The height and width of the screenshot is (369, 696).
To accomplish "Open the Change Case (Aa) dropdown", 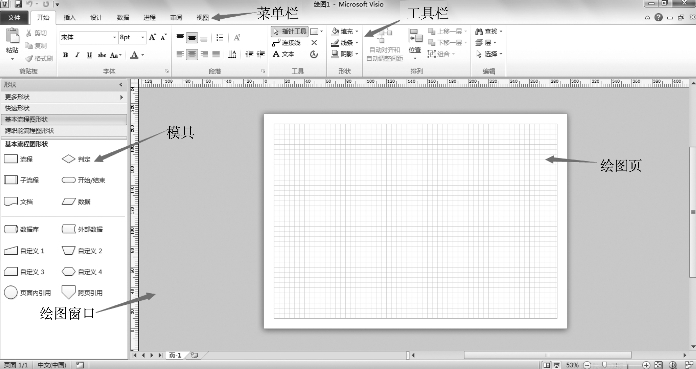I will click(115, 55).
